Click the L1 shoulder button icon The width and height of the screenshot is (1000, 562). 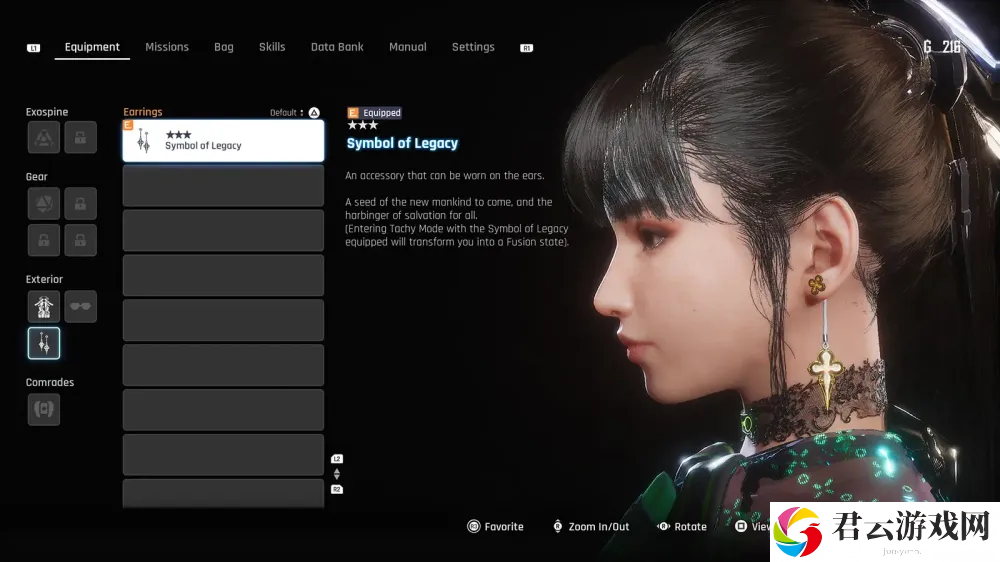(33, 48)
